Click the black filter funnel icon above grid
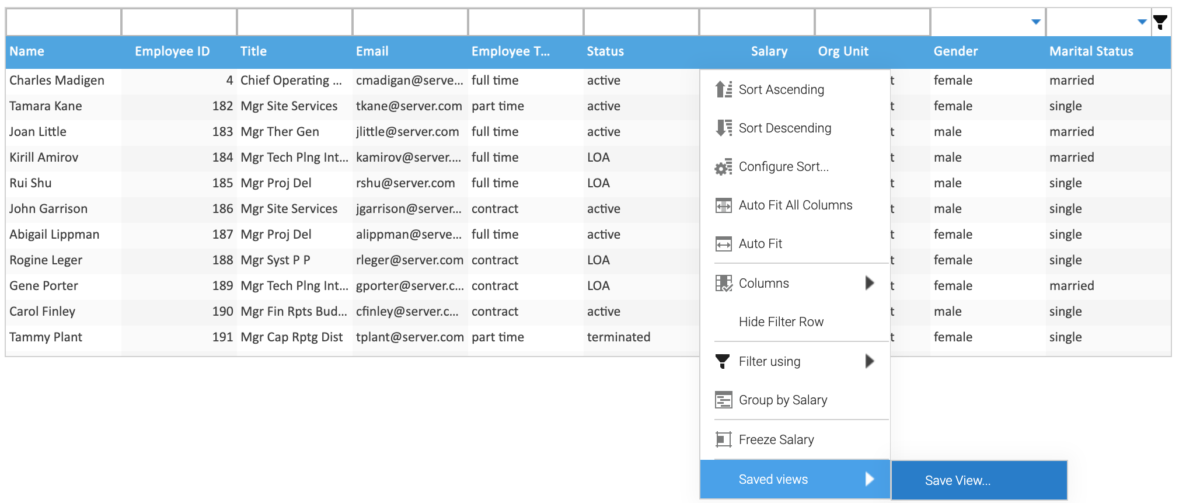 coord(1160,22)
